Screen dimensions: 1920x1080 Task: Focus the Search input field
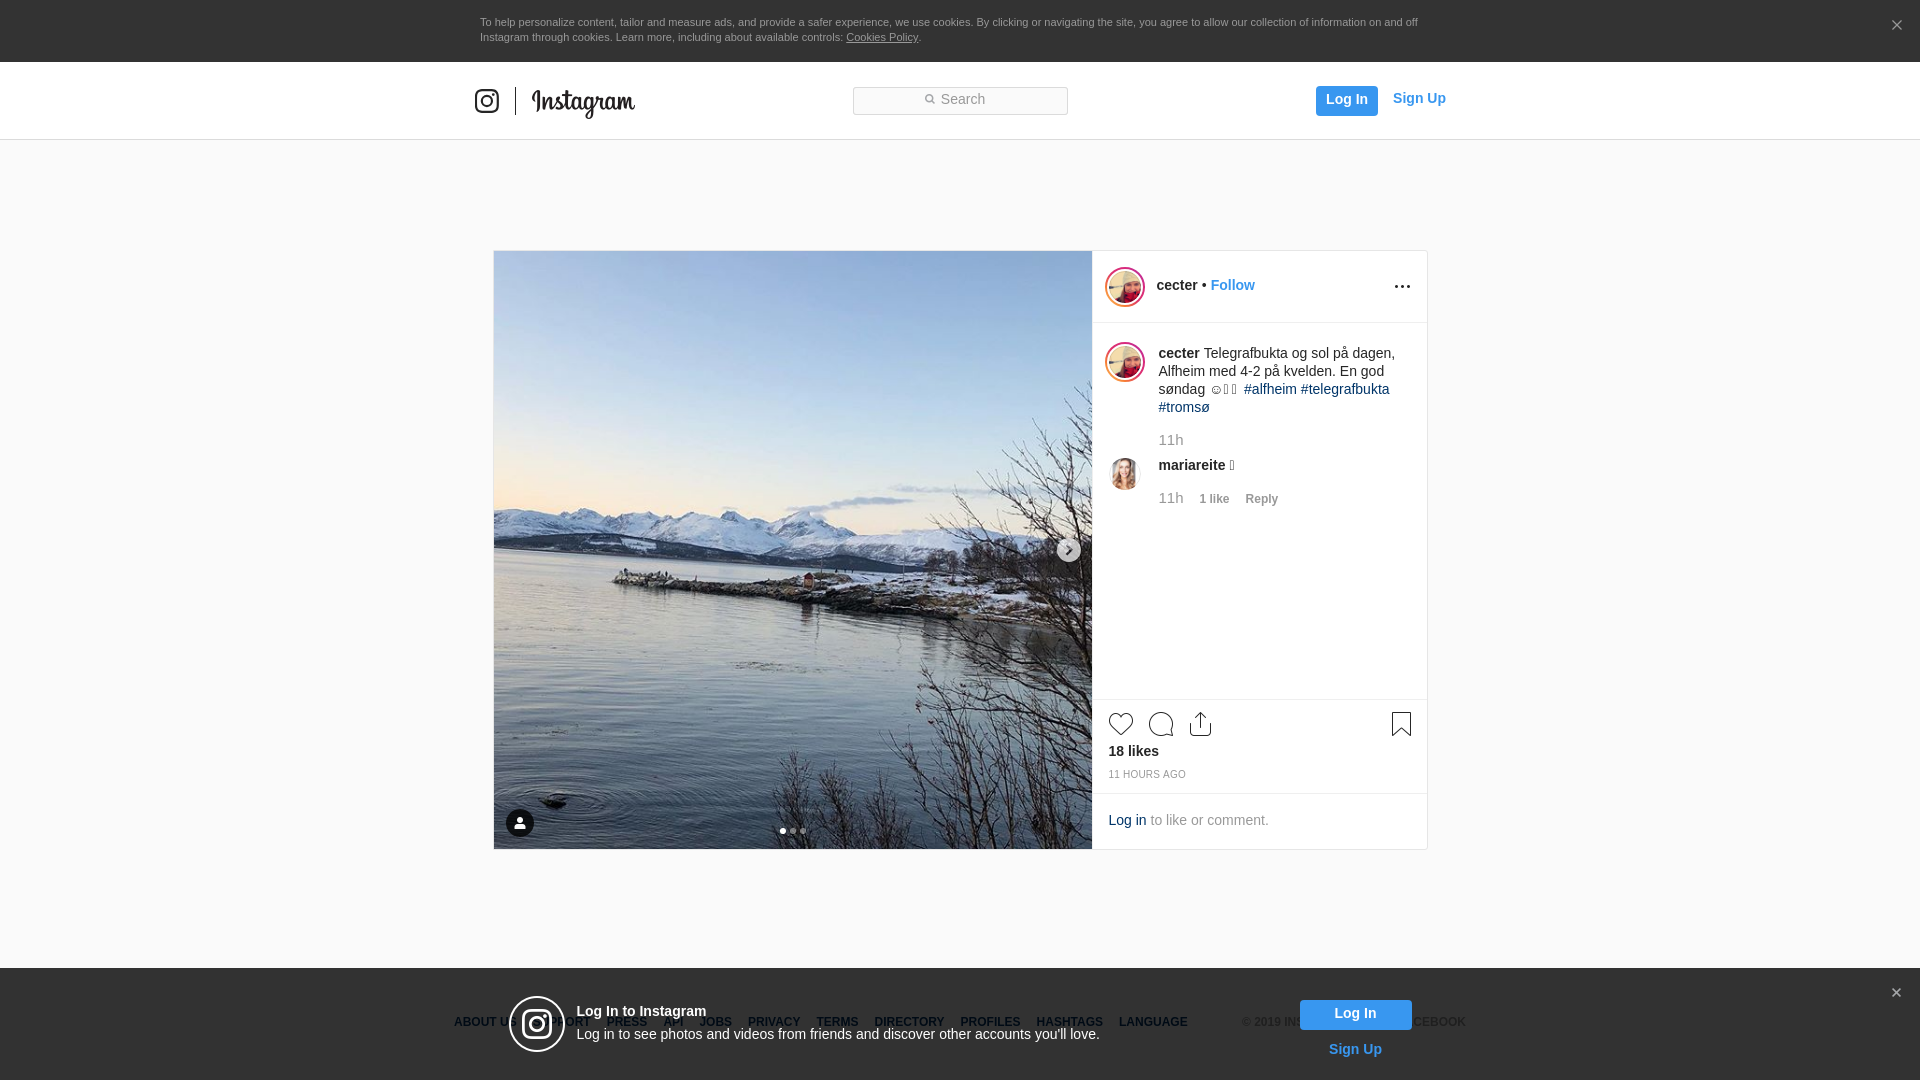pyautogui.click(x=960, y=100)
